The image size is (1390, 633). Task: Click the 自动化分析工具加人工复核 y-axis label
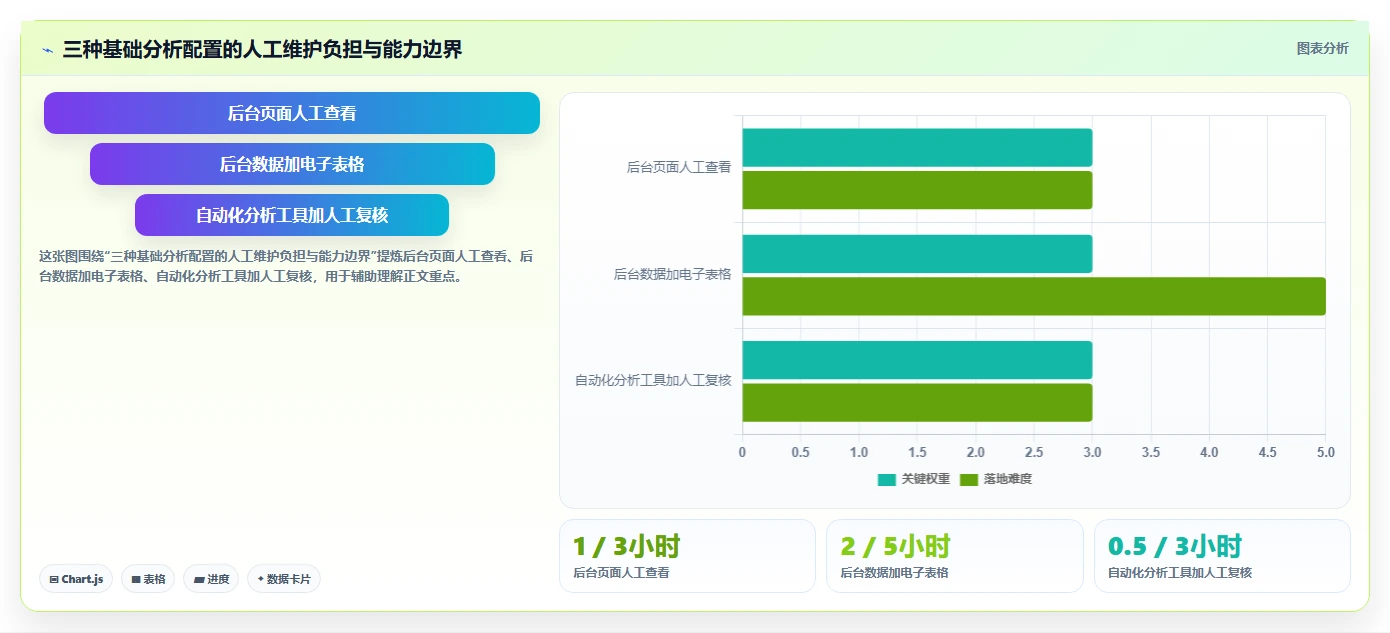[653, 381]
